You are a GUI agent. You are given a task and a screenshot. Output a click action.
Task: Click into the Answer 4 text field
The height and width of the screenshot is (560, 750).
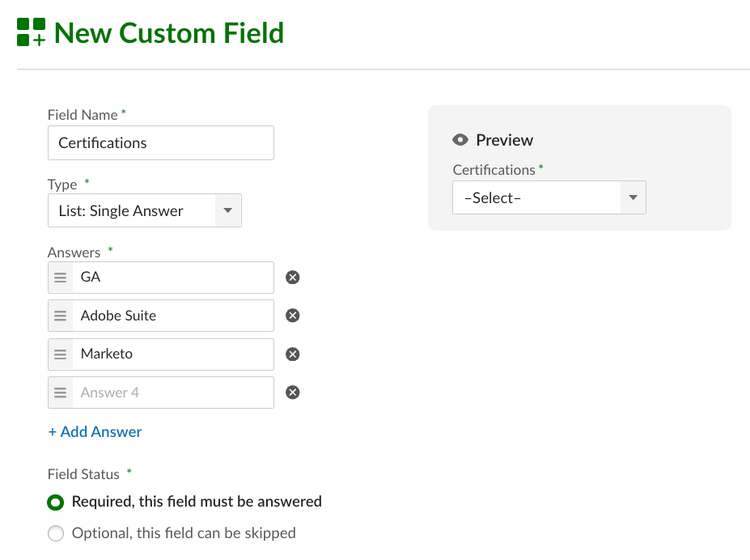pyautogui.click(x=173, y=393)
